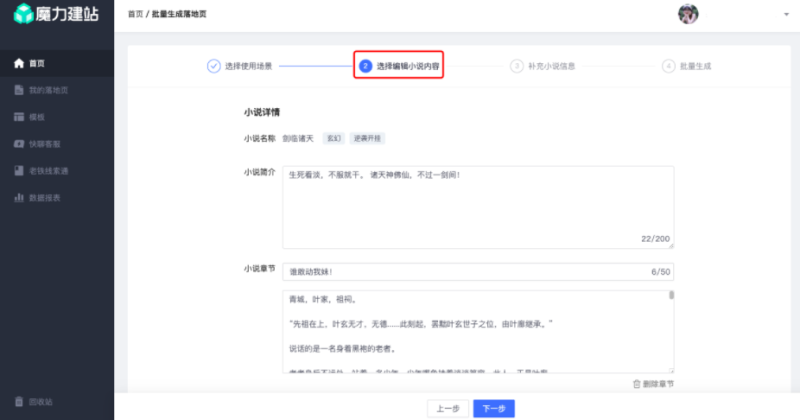Click the bar chart icon beside 数据报表
Viewport: 800px width, 420px height.
pos(19,197)
